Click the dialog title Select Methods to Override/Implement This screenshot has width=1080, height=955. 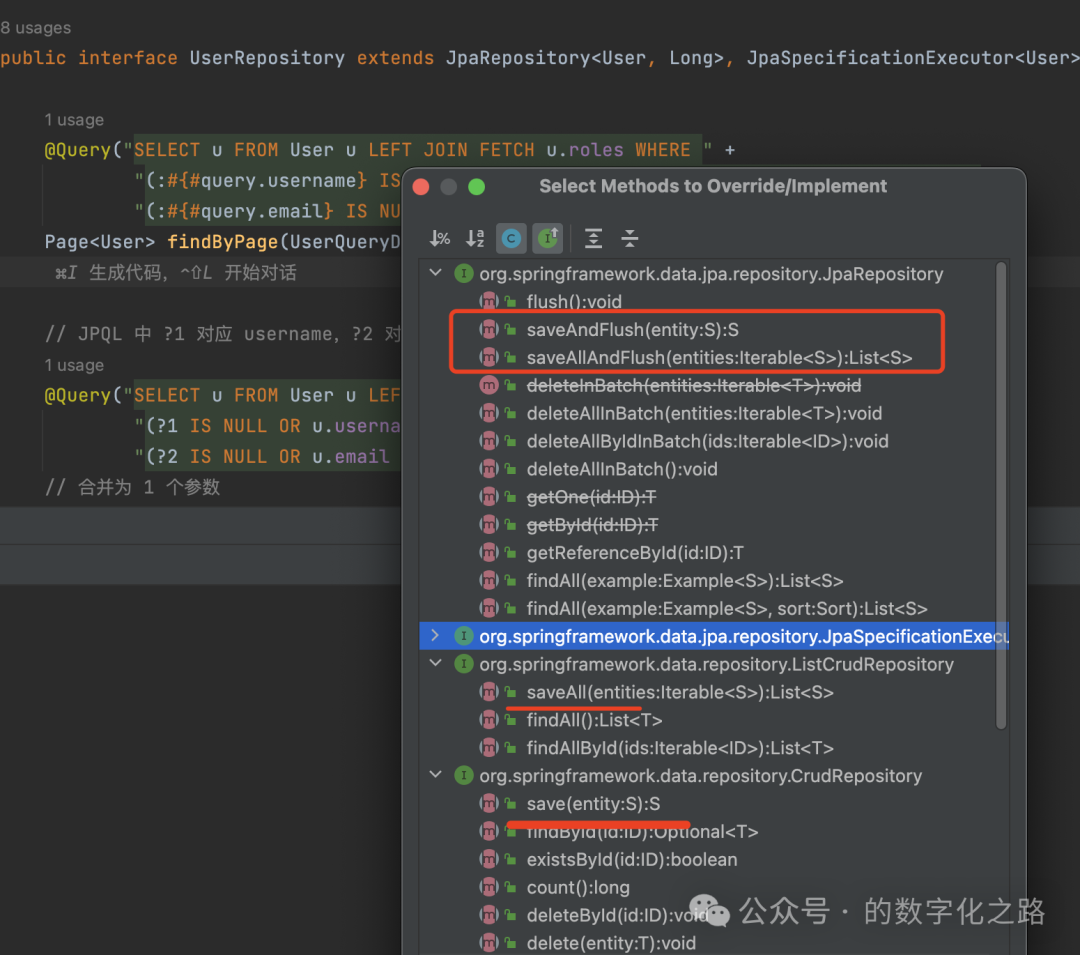(x=713, y=186)
